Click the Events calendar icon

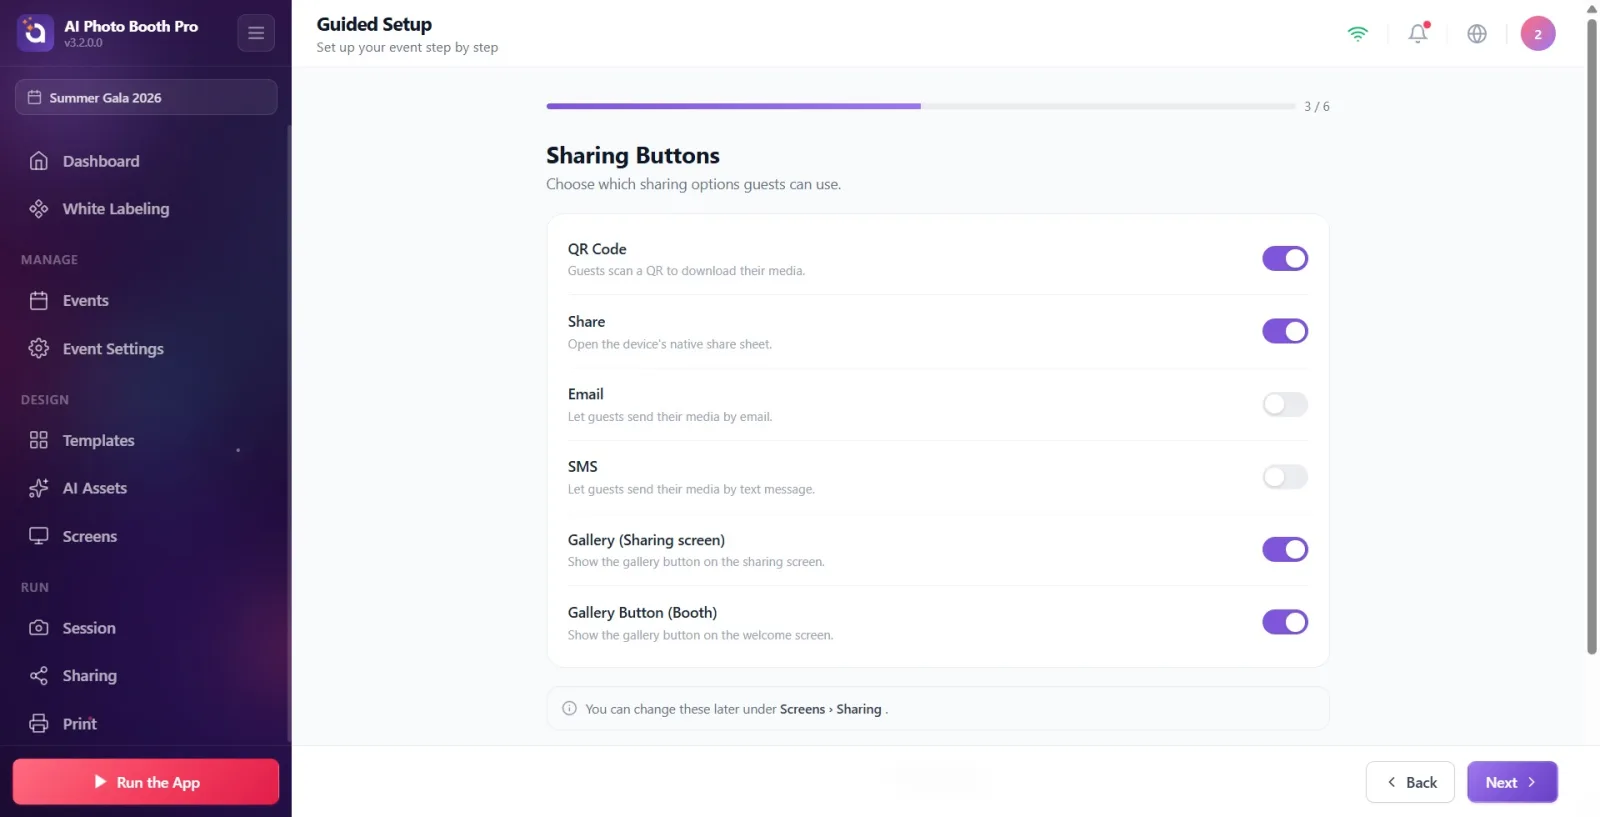[x=39, y=300]
